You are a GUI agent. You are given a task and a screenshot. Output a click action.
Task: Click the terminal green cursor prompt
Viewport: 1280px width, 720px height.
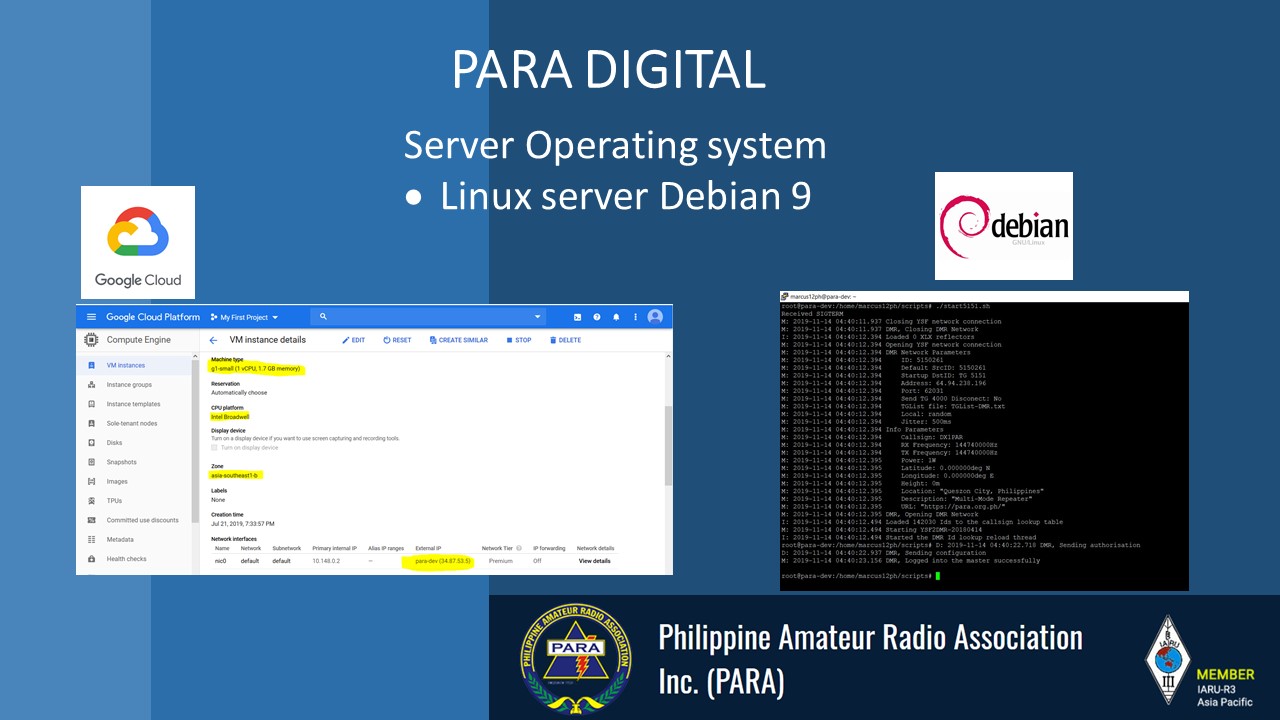937,576
